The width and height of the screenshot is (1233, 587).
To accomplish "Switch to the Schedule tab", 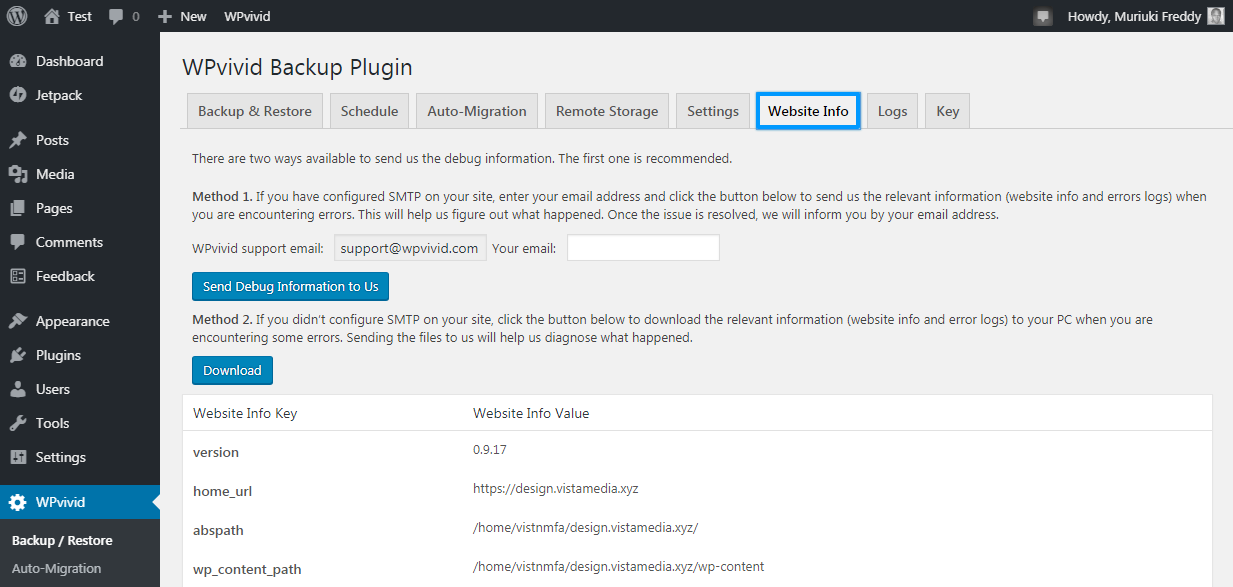I will point(369,111).
